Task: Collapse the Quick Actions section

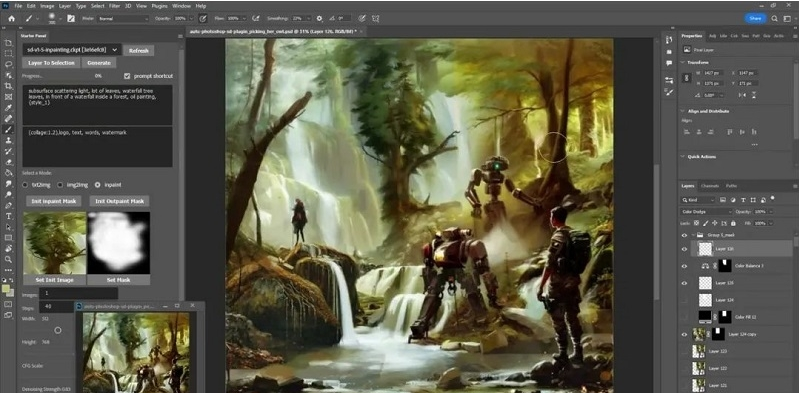Action: (x=683, y=157)
